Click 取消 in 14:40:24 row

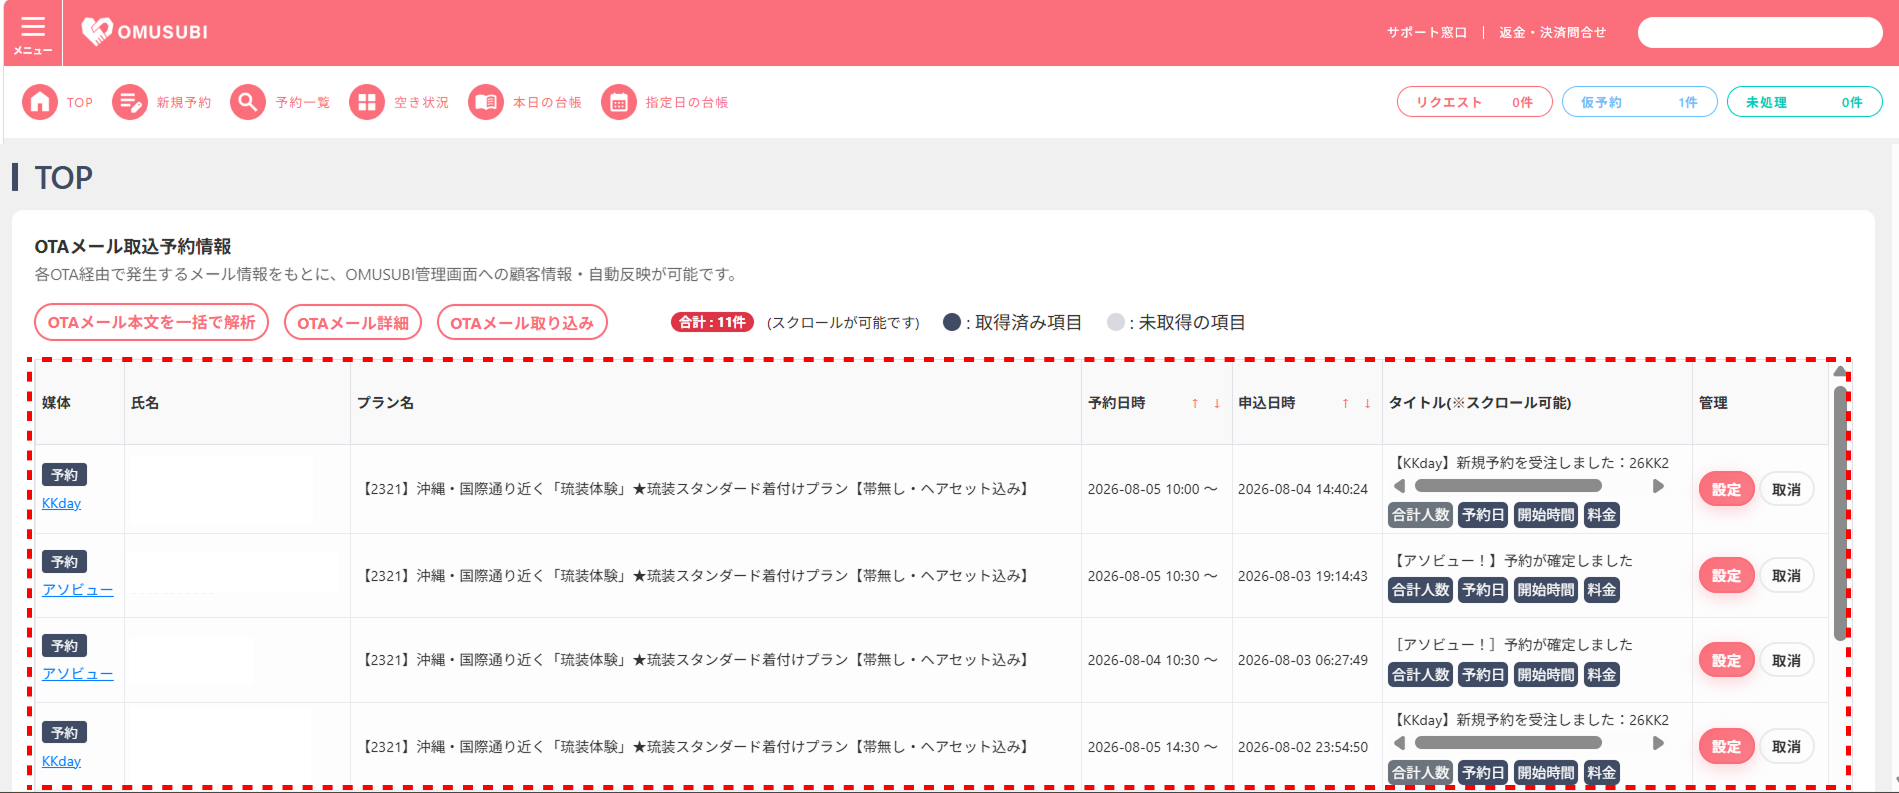click(x=1786, y=489)
